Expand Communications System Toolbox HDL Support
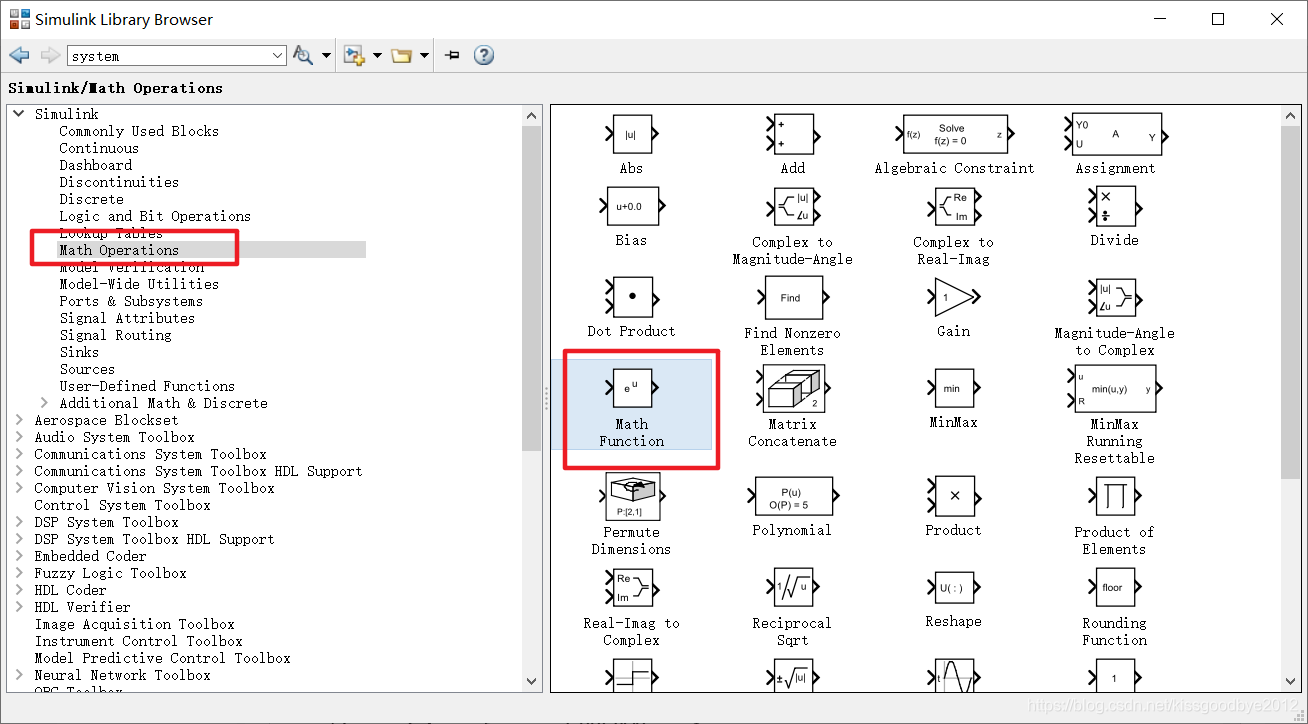The image size is (1308, 724). (x=19, y=471)
